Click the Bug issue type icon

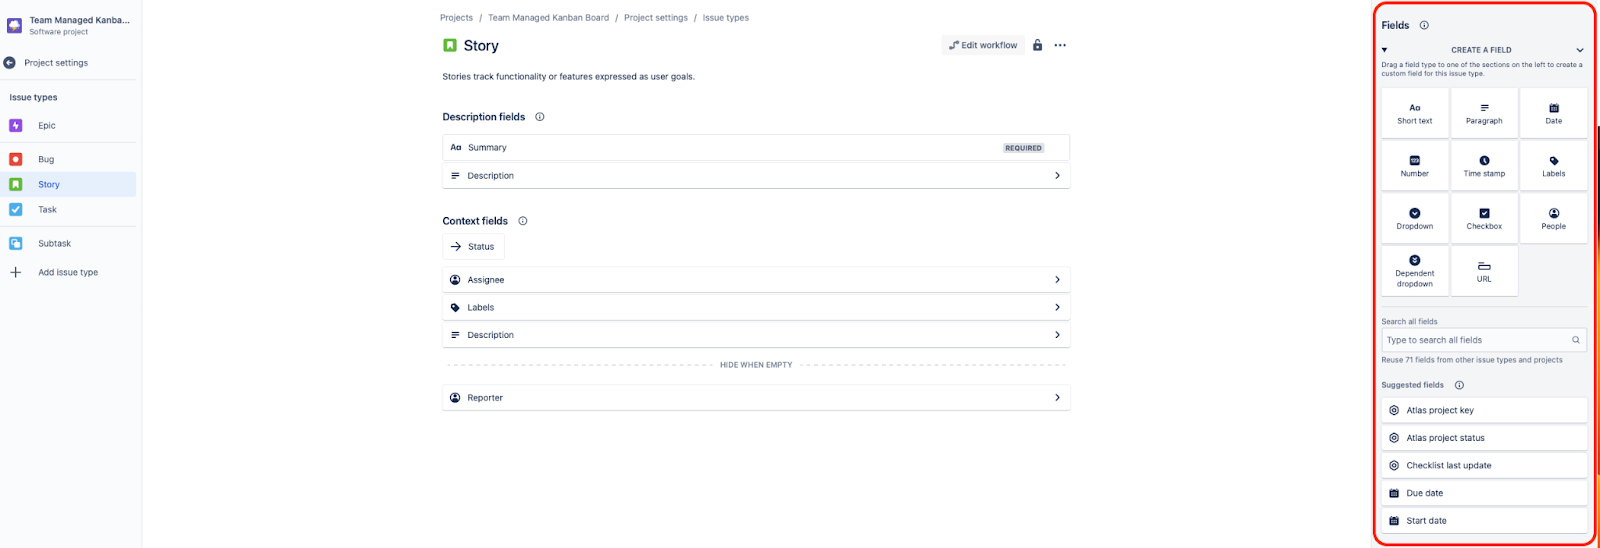click(16, 159)
